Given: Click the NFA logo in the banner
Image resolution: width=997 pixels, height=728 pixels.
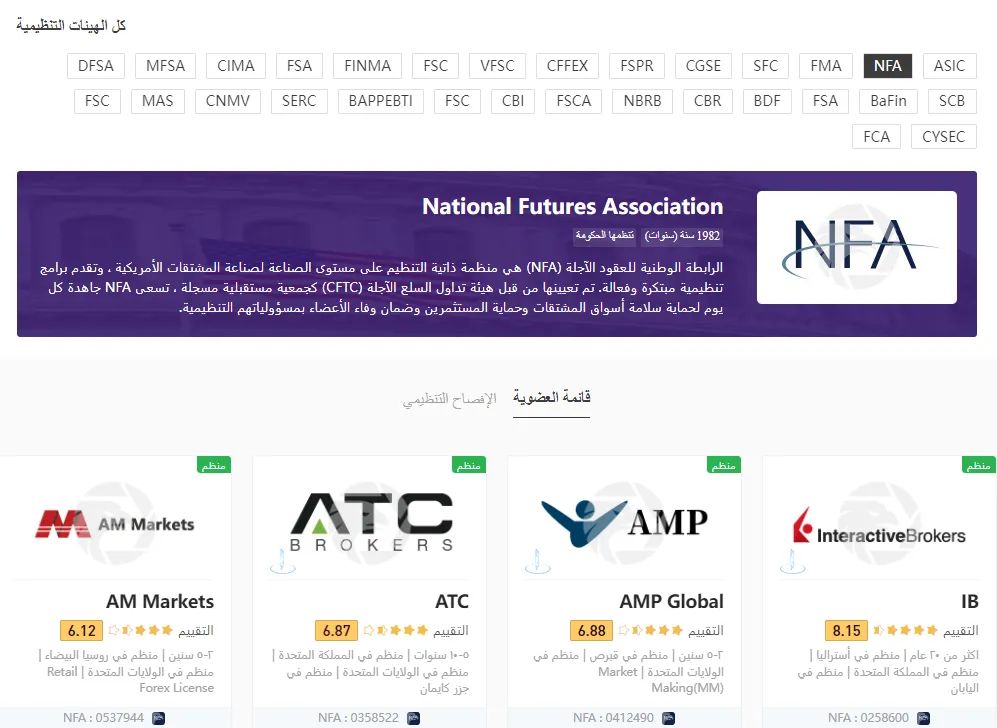Looking at the screenshot, I should tap(856, 247).
